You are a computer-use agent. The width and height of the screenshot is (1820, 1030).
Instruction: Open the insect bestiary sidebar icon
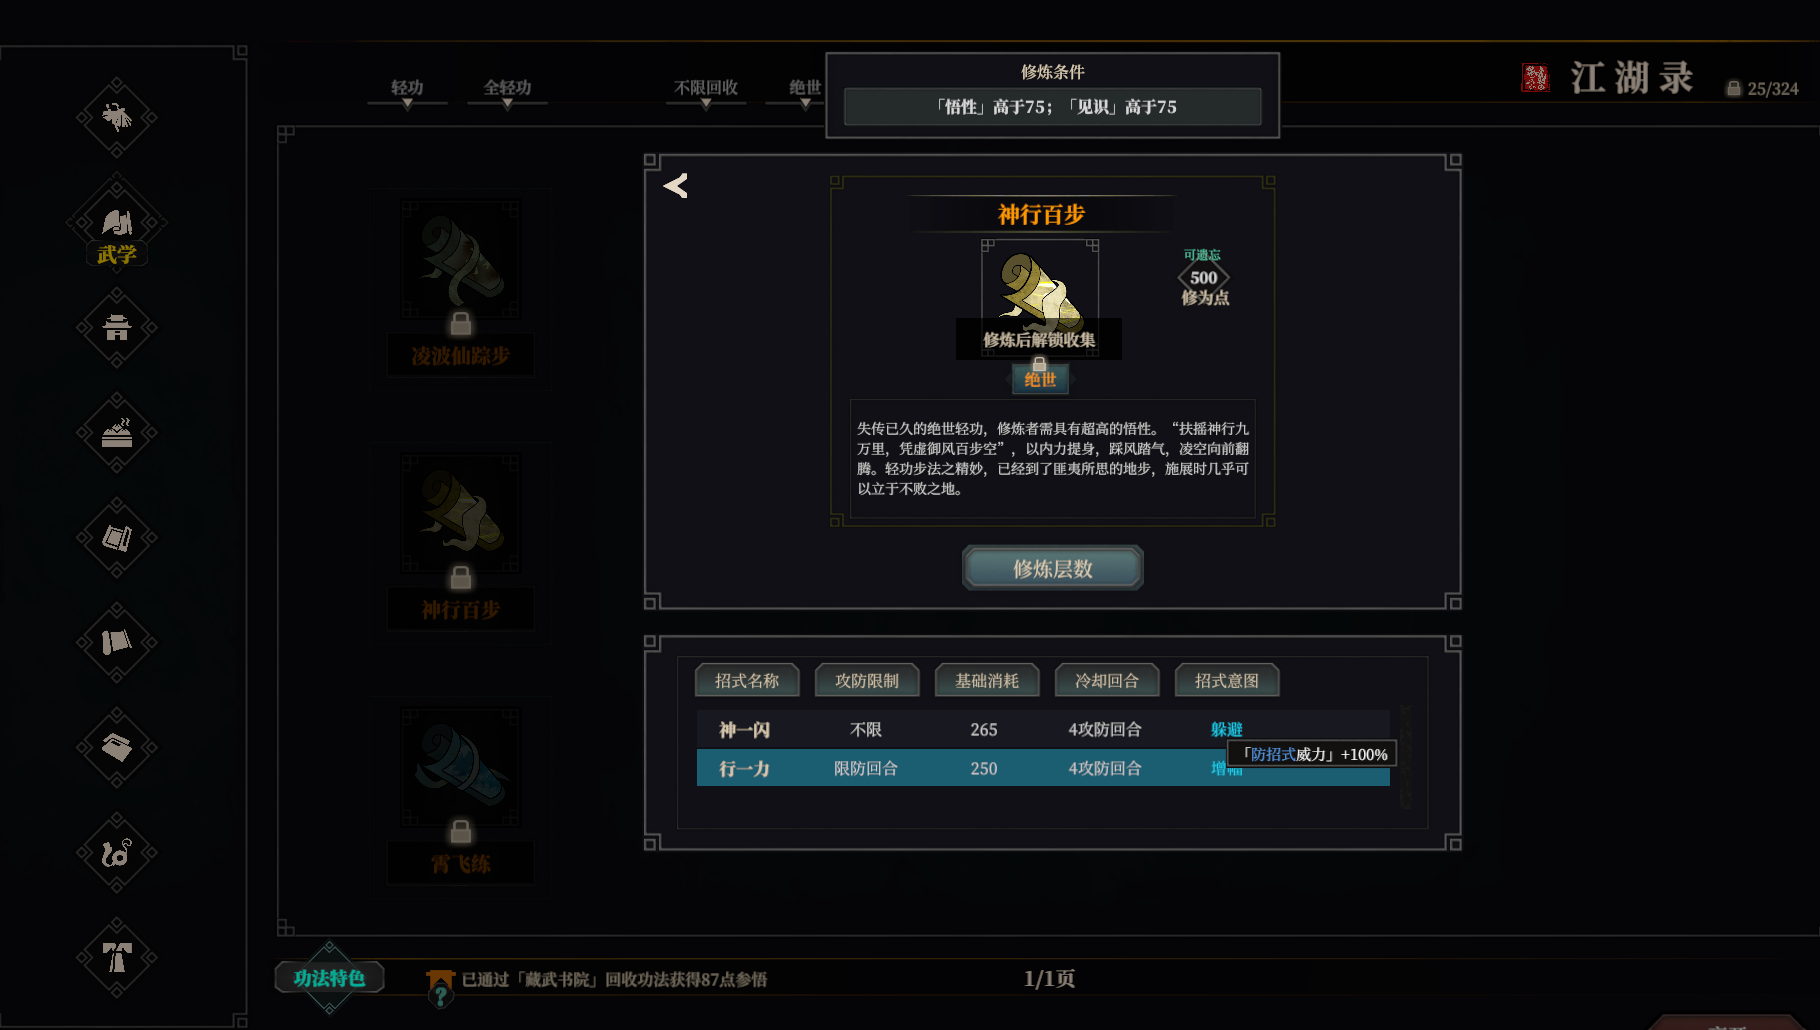click(x=117, y=118)
